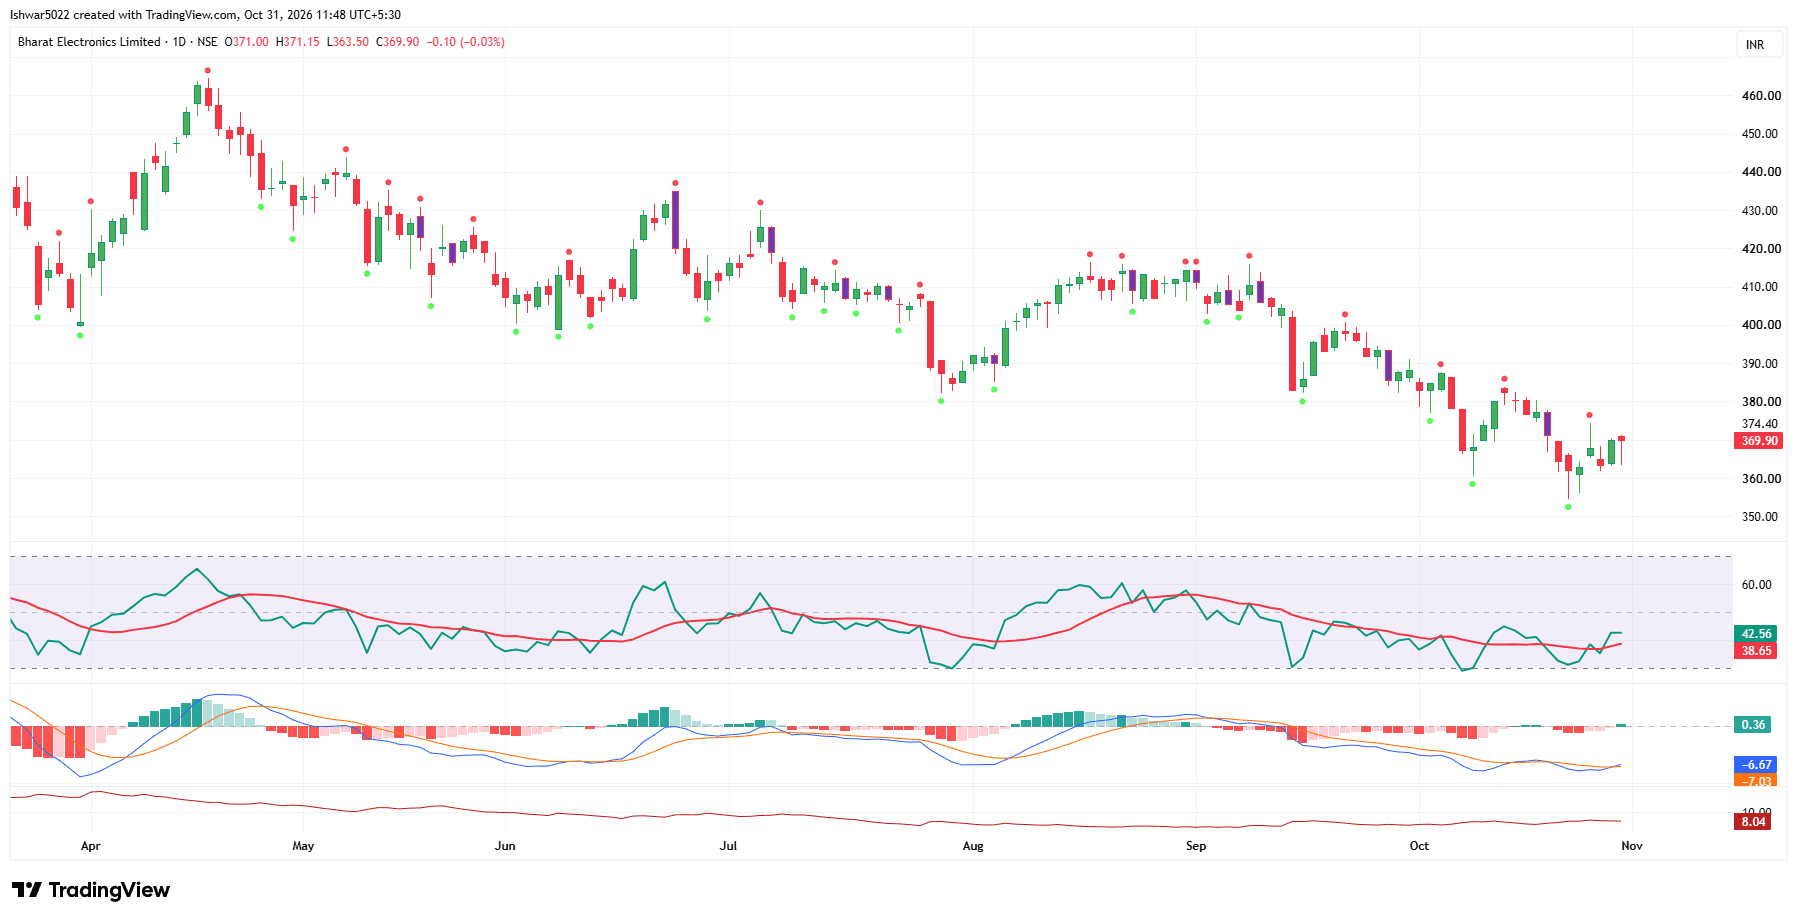The height and width of the screenshot is (920, 1797).
Task: Click the close value C369.90
Action: [x=397, y=42]
